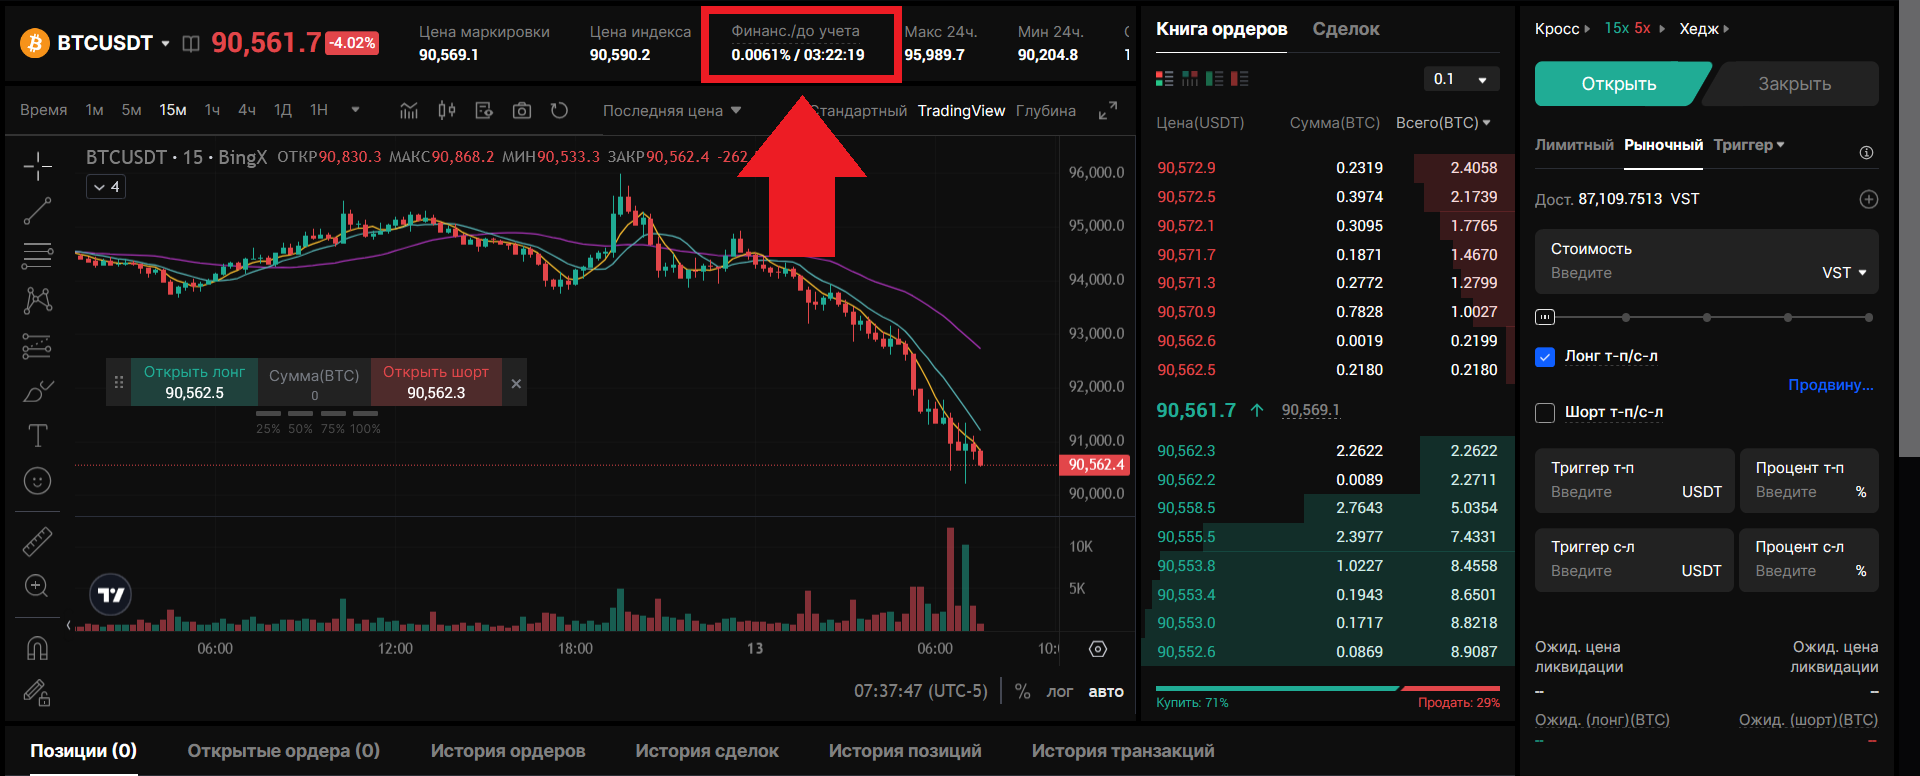Select the brush drawing tool
Image resolution: width=1920 pixels, height=776 pixels.
37,391
